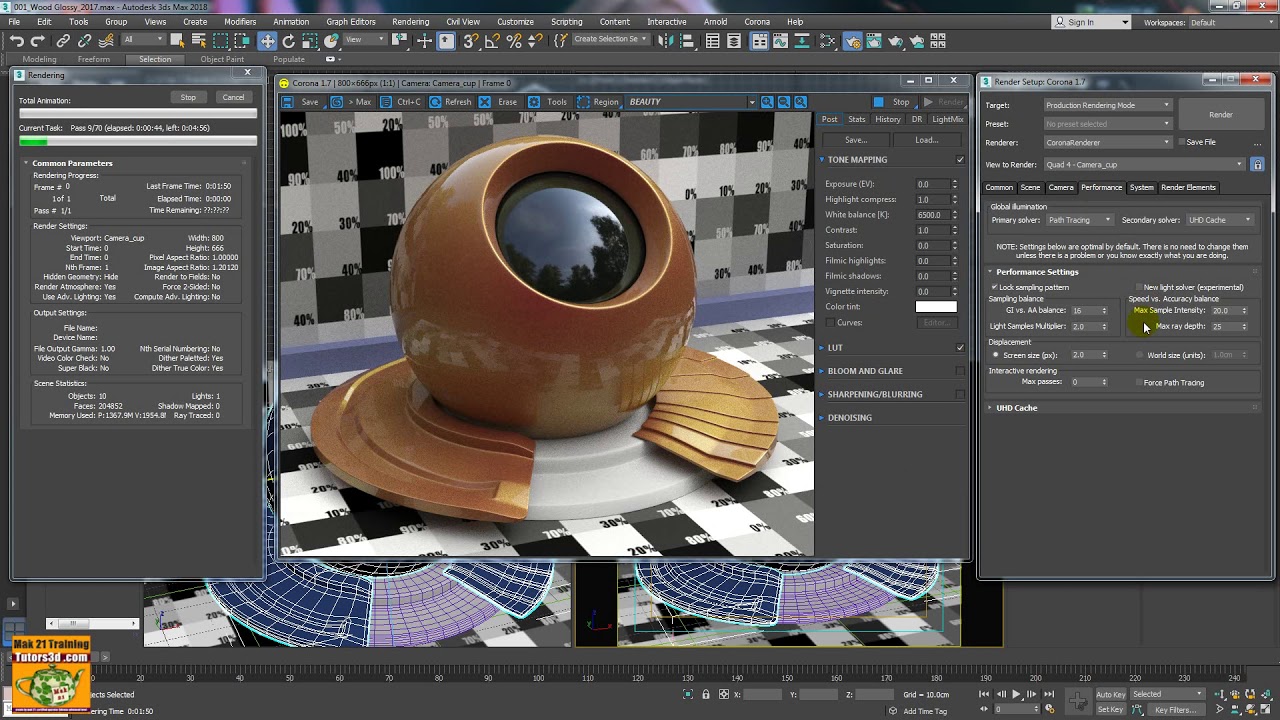Click the Key Filters... button
The image size is (1280, 720).
pos(1176,710)
